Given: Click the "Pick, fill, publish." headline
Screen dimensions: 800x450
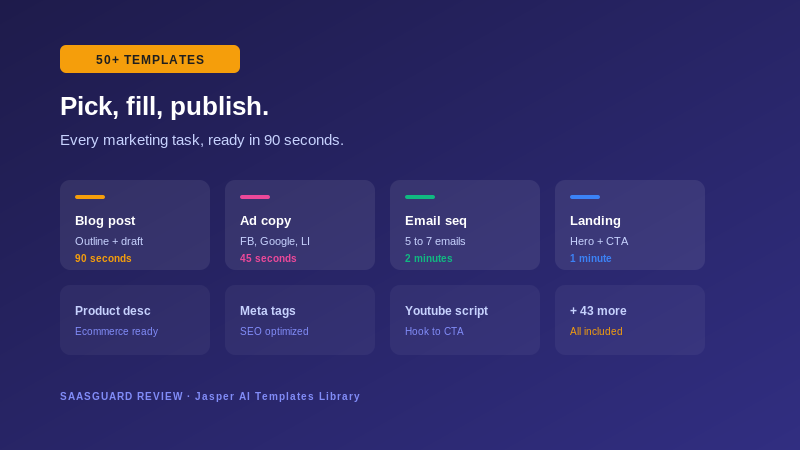Looking at the screenshot, I should [164, 107].
